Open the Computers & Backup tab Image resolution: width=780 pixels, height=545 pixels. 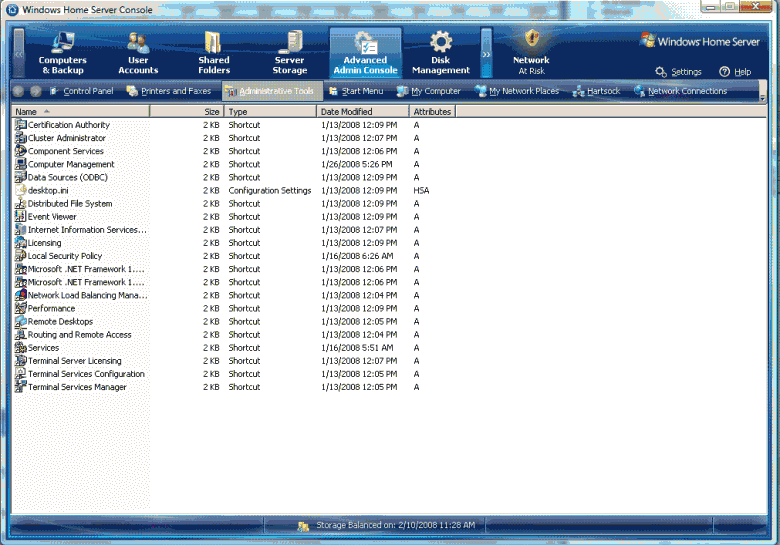(x=62, y=53)
